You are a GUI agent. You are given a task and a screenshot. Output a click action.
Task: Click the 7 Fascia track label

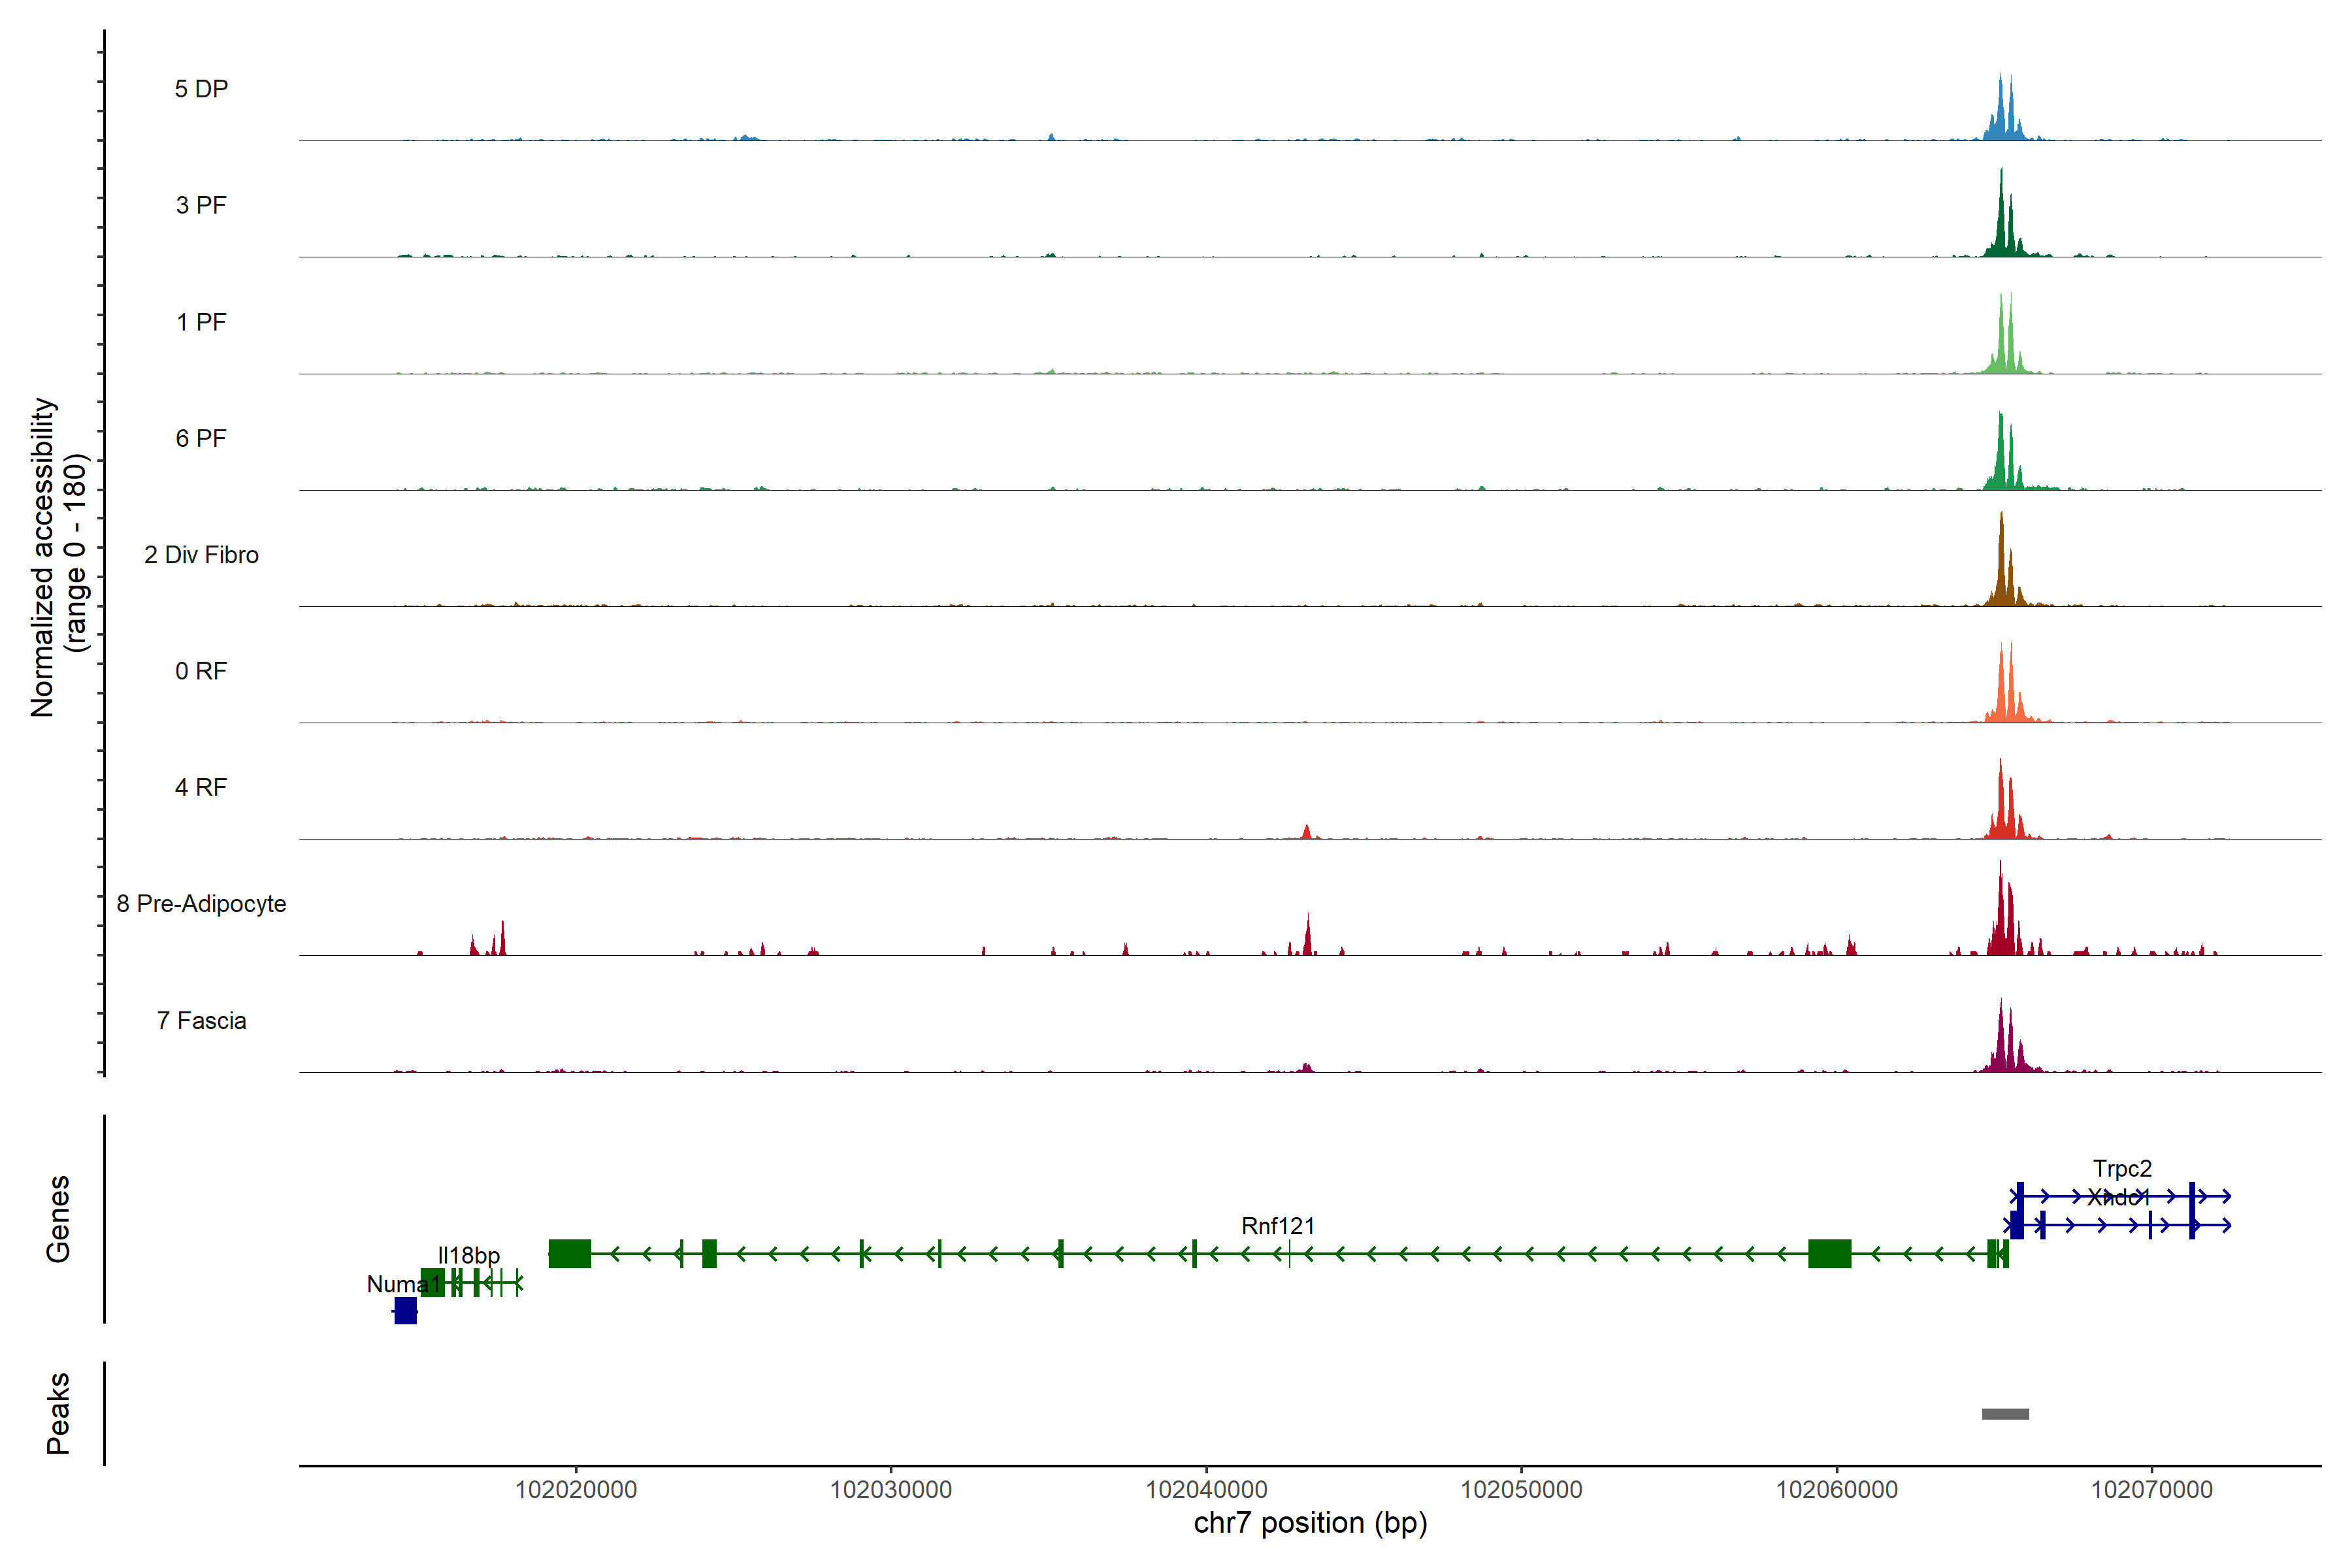click(201, 1020)
